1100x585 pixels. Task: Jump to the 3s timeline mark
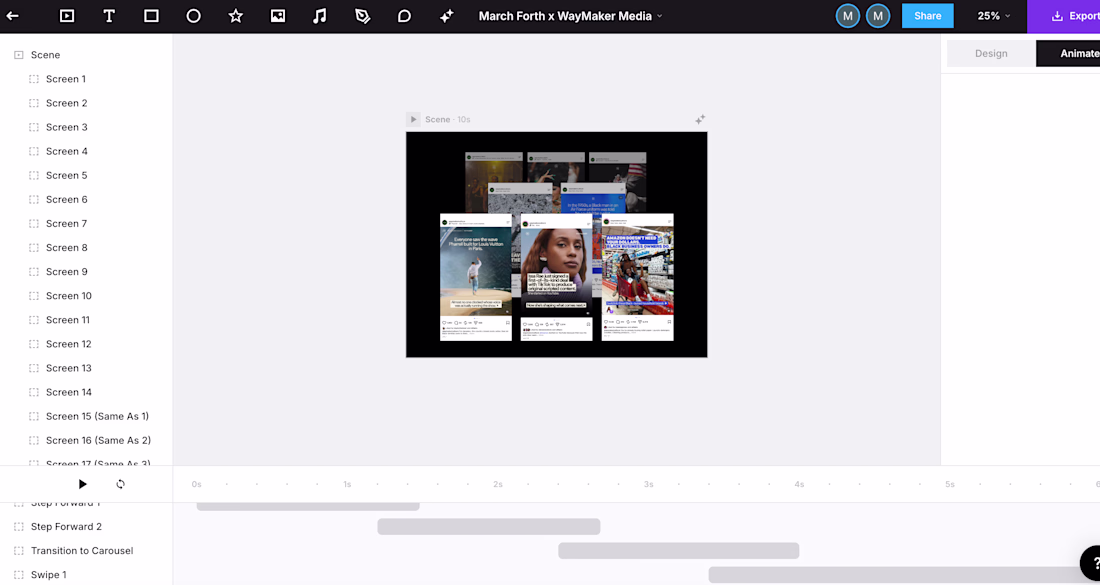(649, 485)
